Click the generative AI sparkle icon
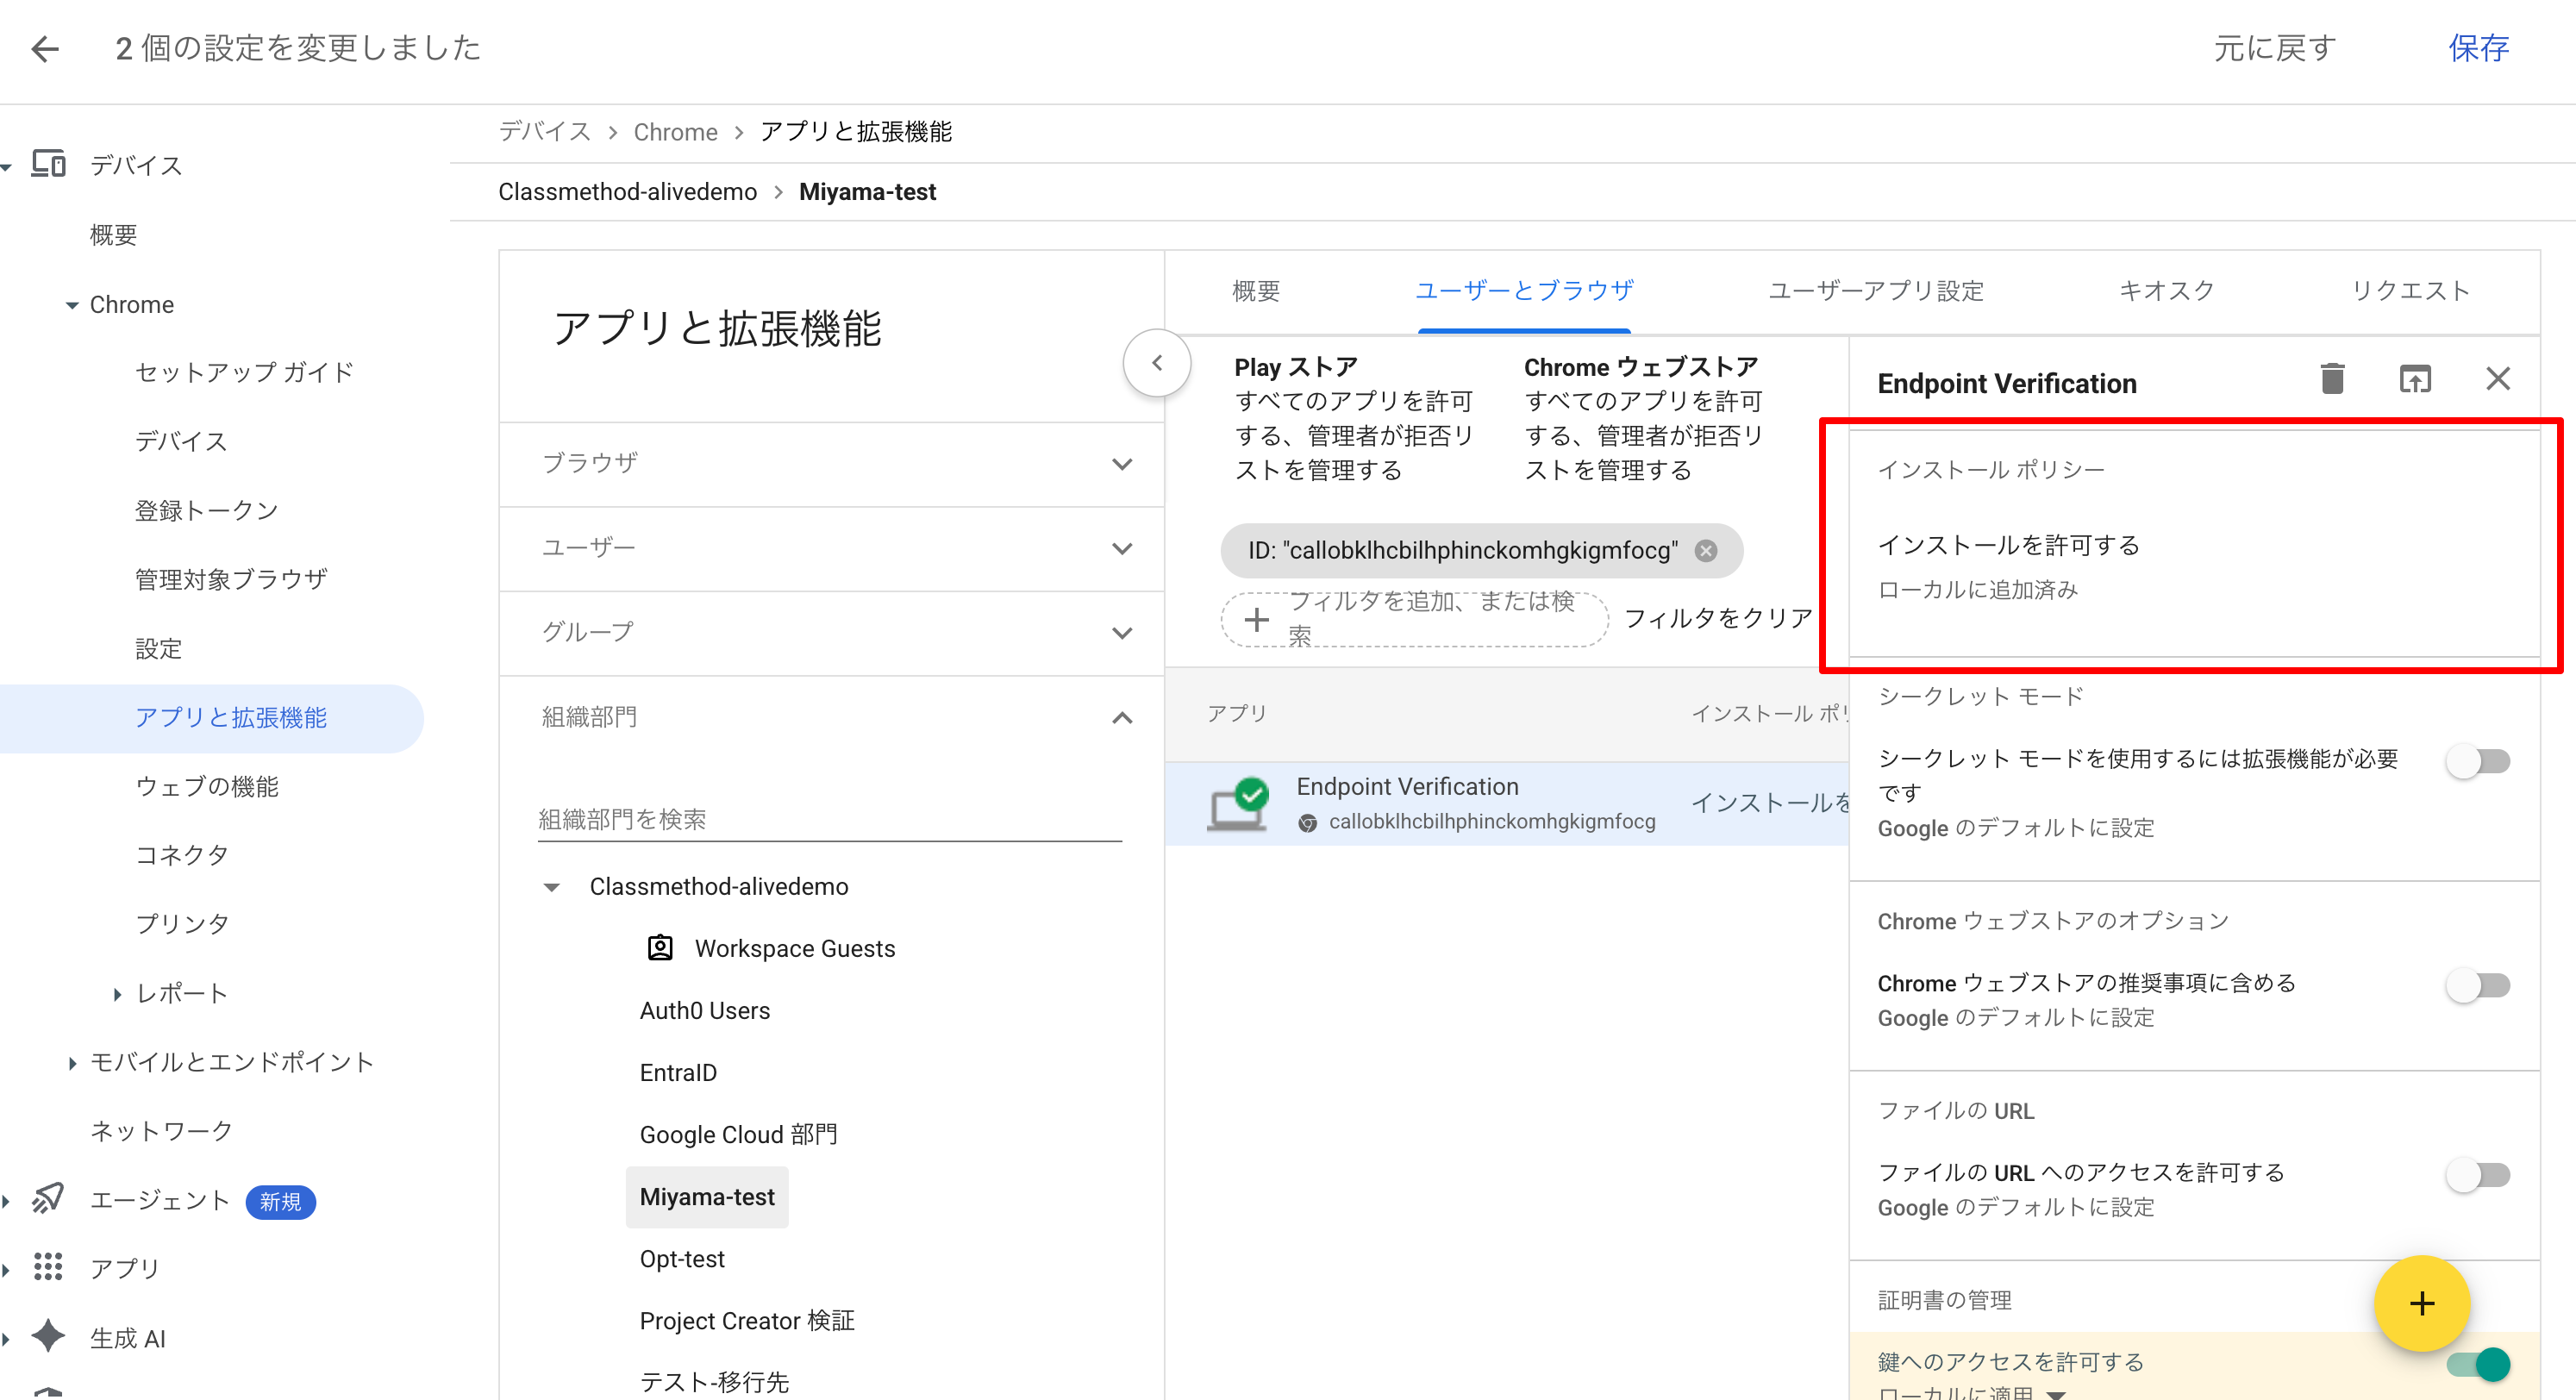This screenshot has width=2576, height=1400. 48,1336
